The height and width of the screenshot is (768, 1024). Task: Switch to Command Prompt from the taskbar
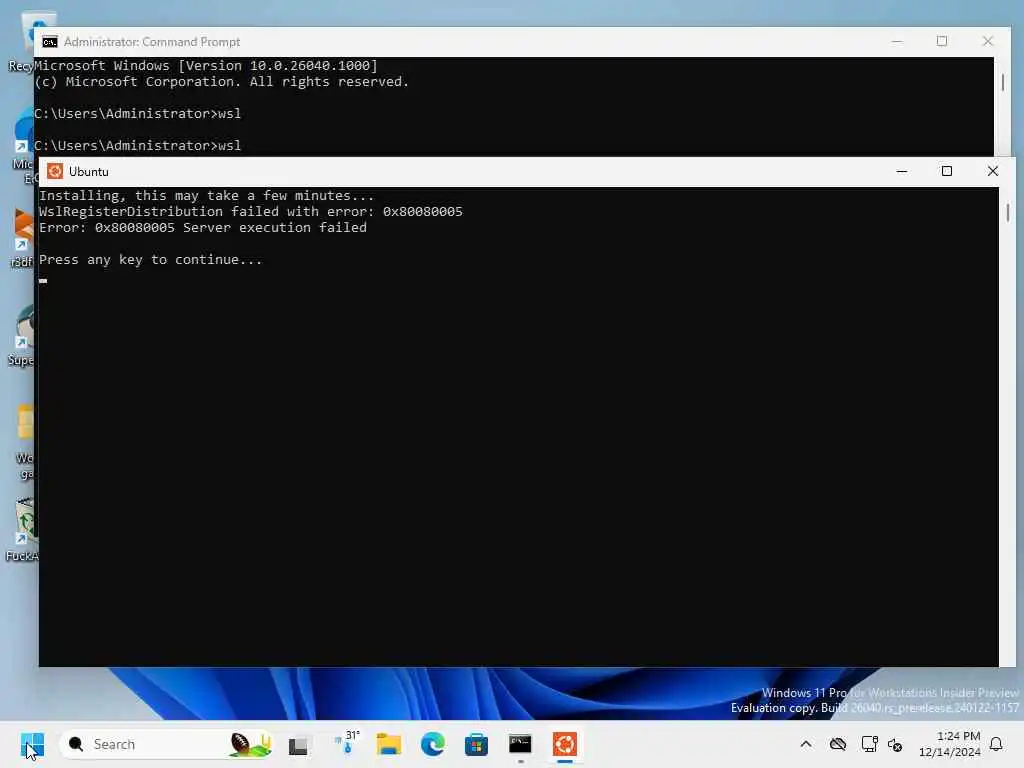coord(520,744)
